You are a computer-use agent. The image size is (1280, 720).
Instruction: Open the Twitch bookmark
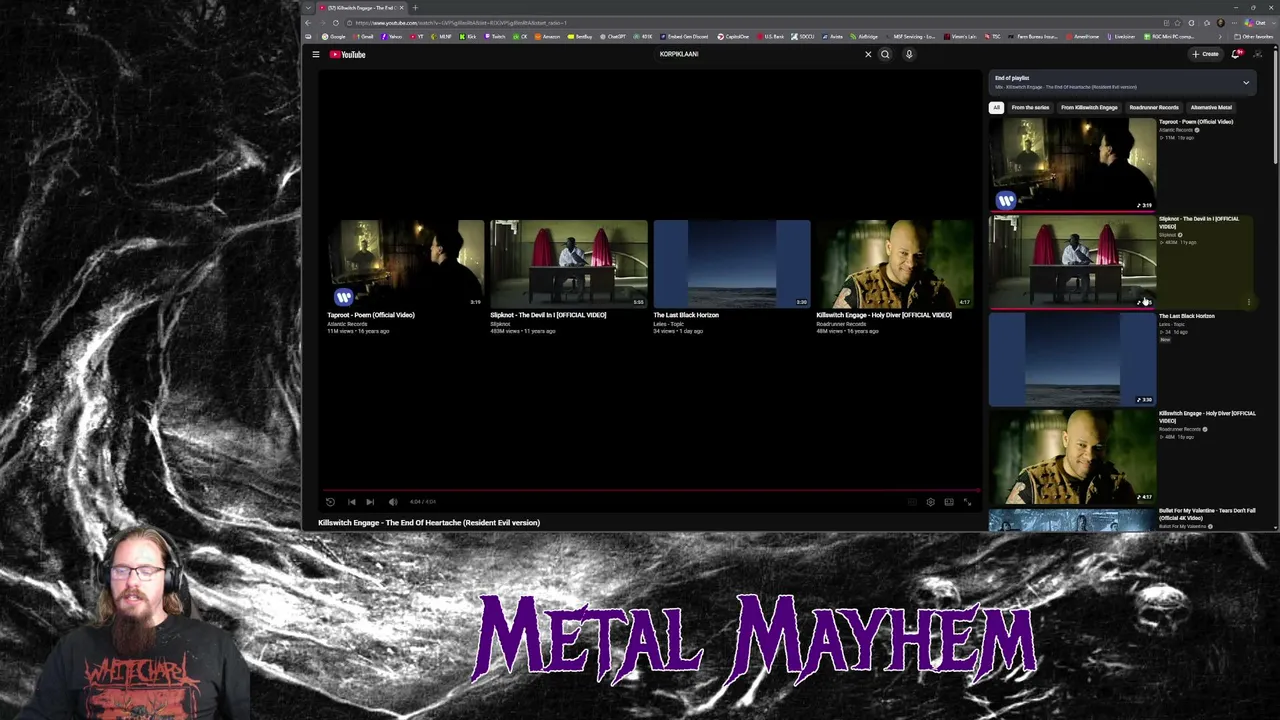(495, 37)
